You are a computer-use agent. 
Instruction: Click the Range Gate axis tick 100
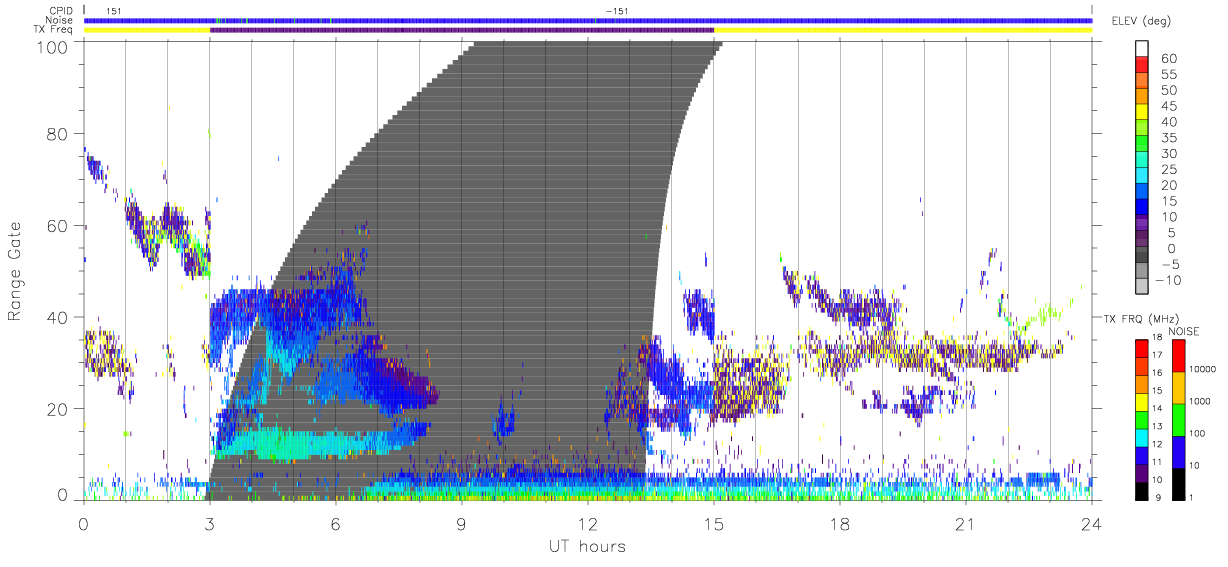point(53,46)
